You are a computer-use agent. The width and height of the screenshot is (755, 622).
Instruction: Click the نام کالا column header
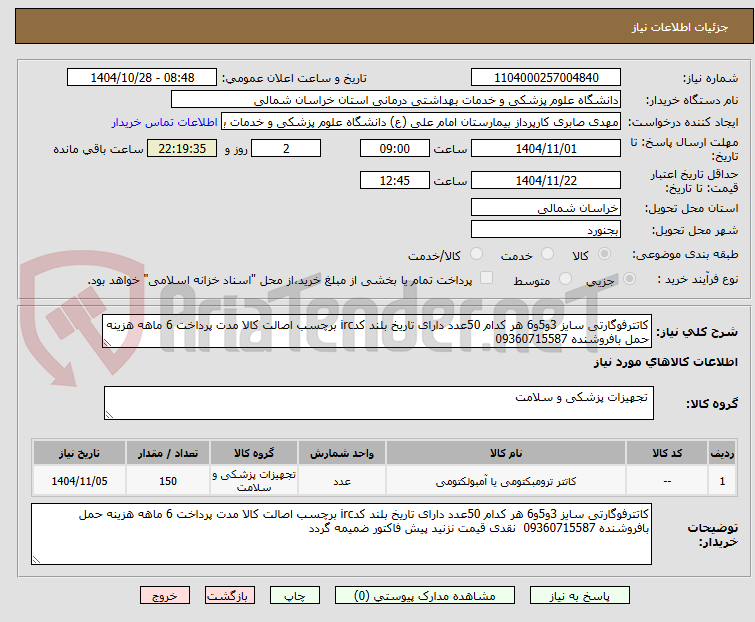pyautogui.click(x=506, y=453)
